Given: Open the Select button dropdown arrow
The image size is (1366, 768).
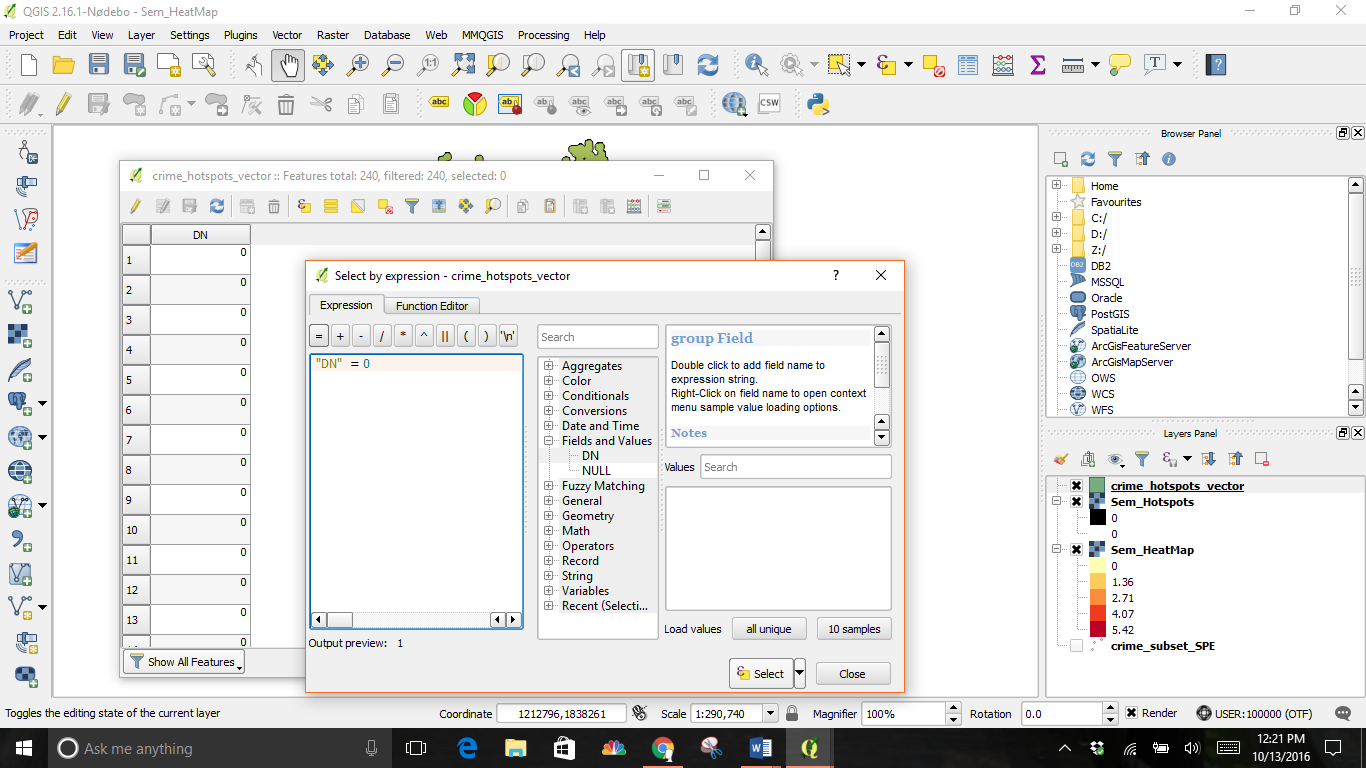Looking at the screenshot, I should click(x=799, y=674).
